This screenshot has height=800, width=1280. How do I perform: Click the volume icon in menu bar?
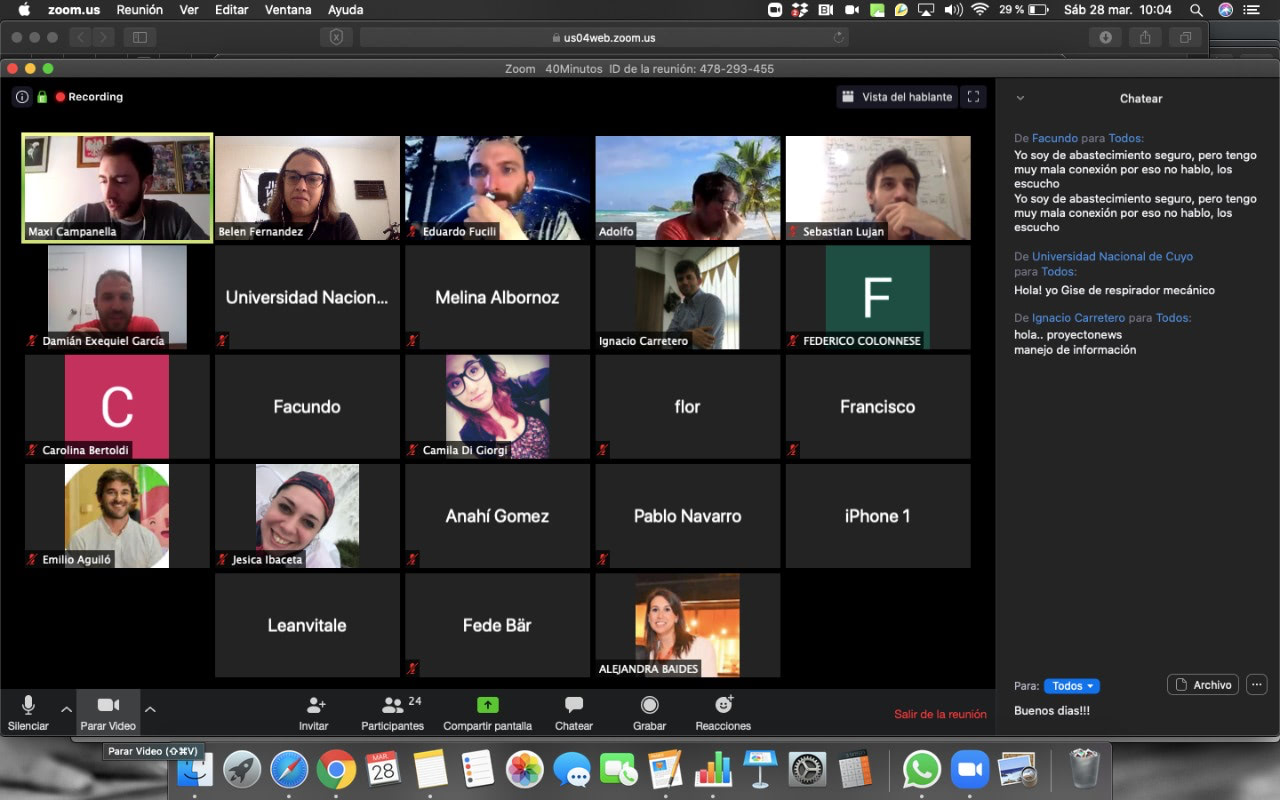click(x=953, y=10)
